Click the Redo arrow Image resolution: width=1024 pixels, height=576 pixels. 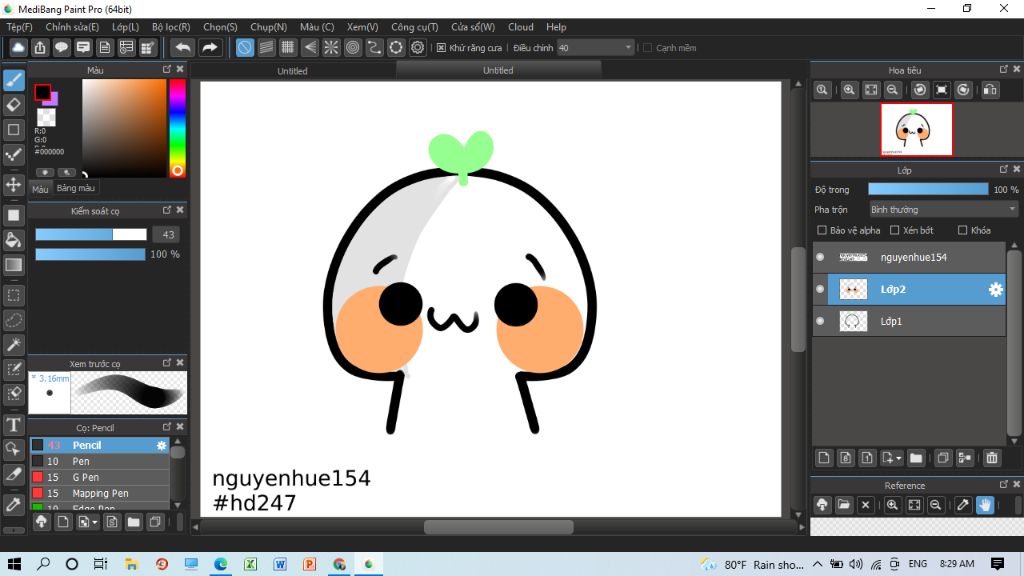coord(209,48)
